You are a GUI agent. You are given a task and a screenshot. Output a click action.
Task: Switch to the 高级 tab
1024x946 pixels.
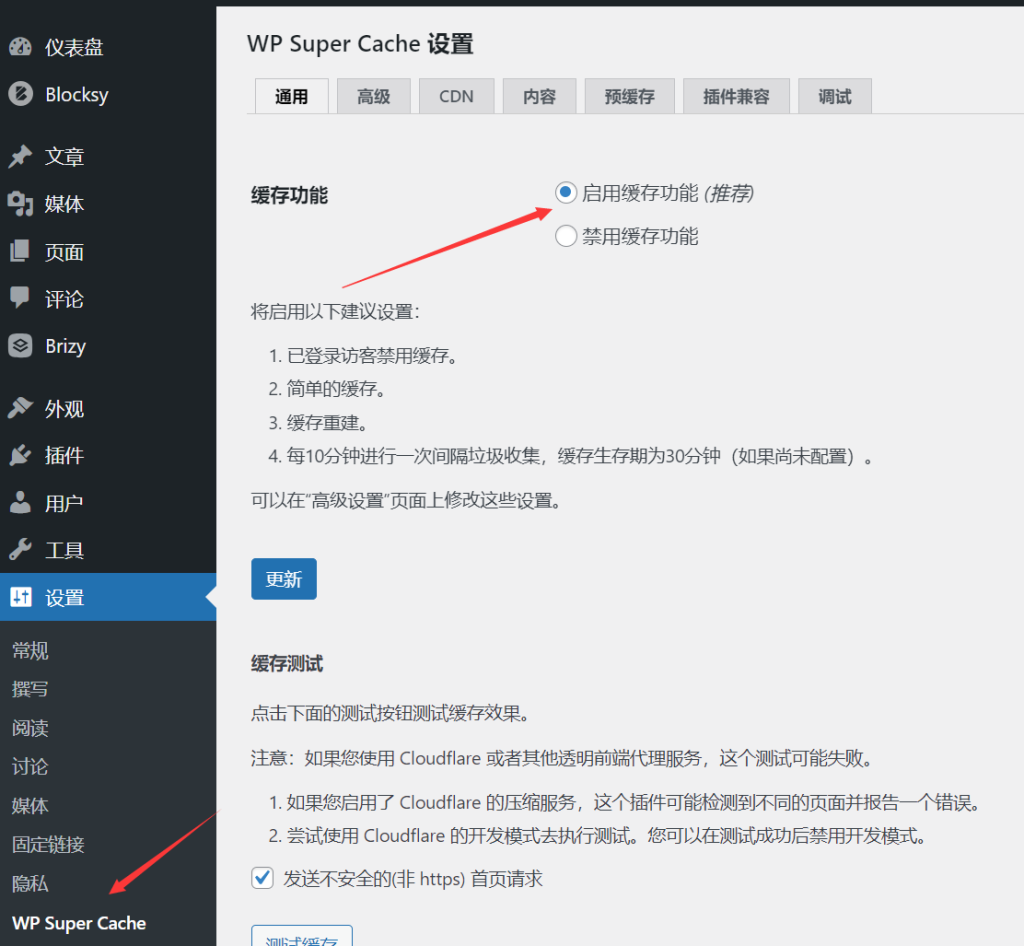(373, 97)
